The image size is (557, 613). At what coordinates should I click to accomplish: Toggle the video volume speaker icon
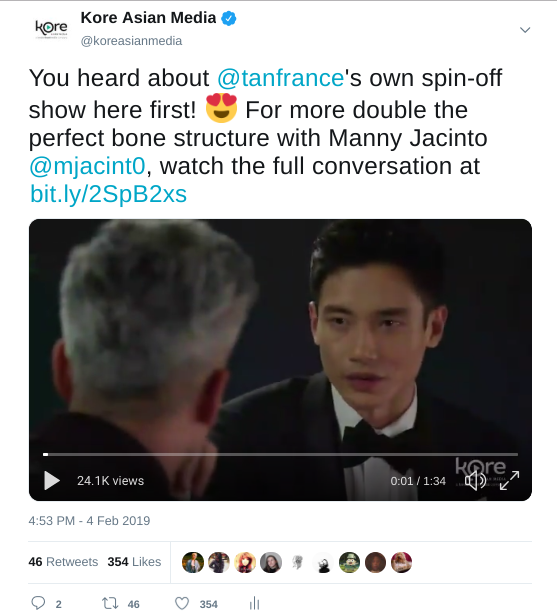pyautogui.click(x=475, y=480)
